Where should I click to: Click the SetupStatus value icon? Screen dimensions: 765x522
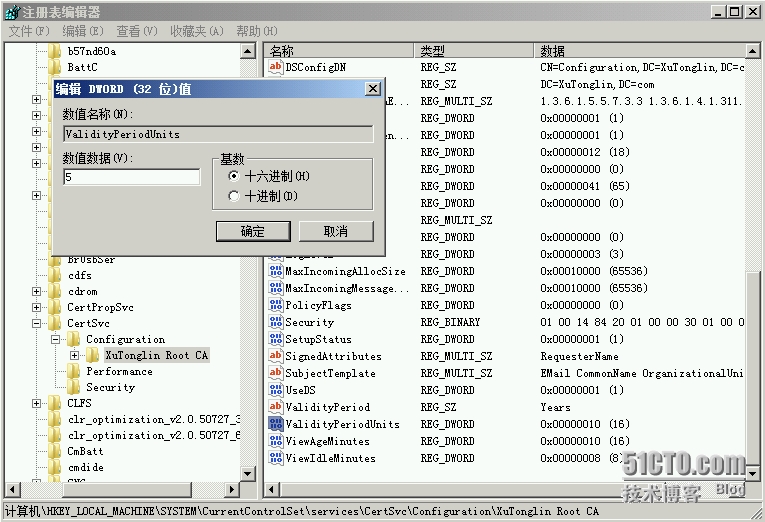(x=276, y=339)
